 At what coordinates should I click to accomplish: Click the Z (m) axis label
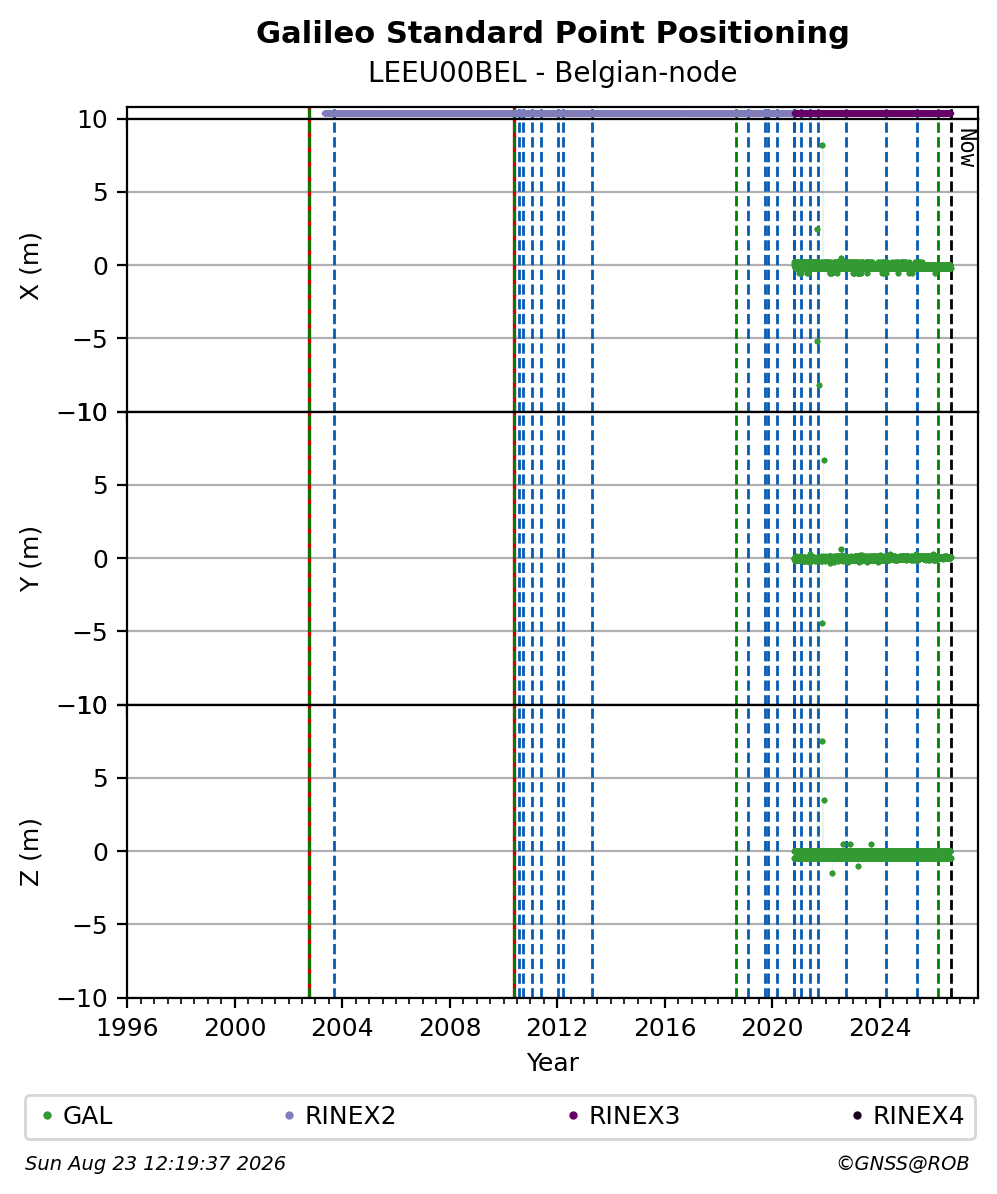(x=30, y=852)
